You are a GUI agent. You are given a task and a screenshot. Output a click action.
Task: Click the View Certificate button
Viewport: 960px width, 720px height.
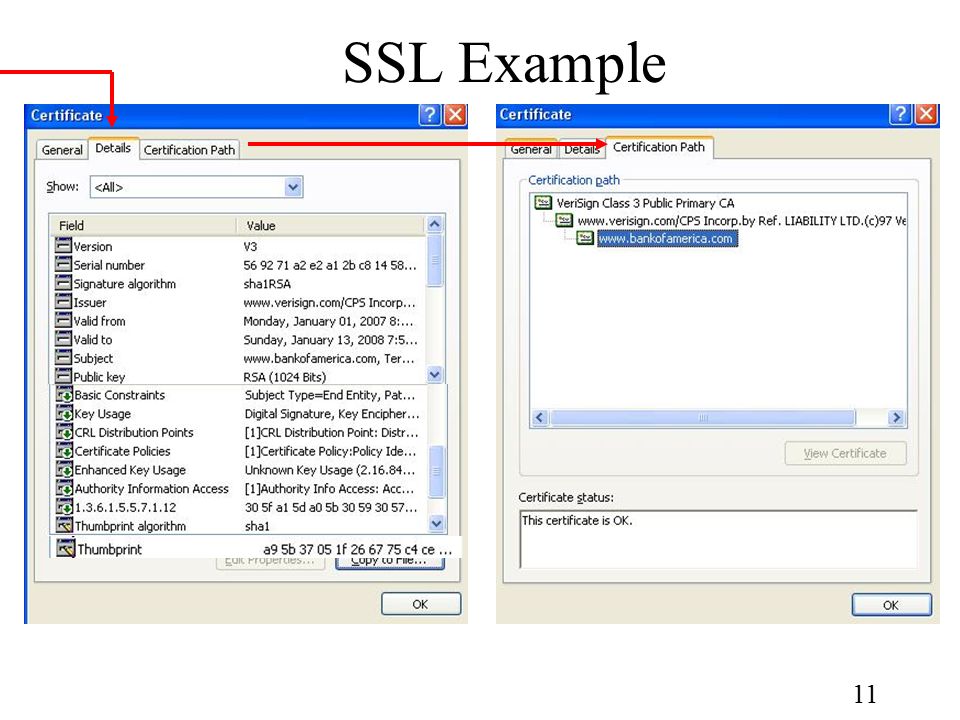[x=846, y=453]
